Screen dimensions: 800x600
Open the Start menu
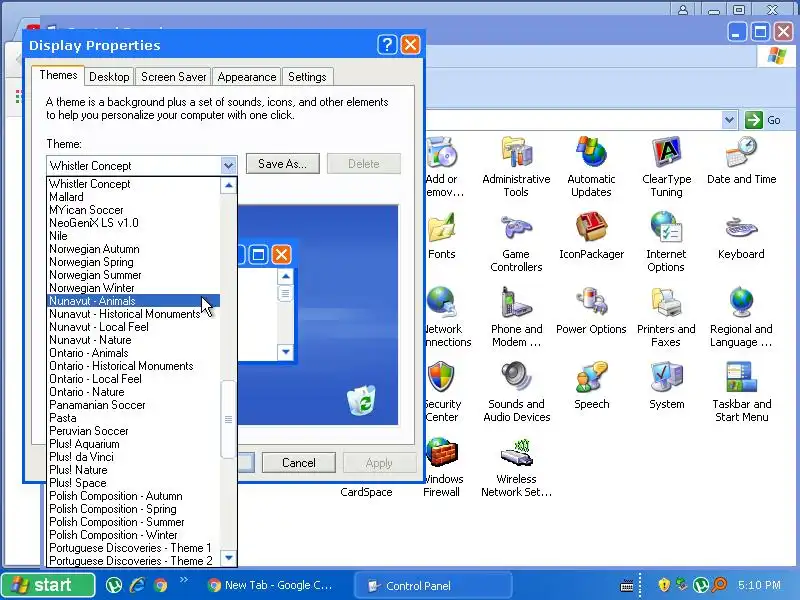(48, 585)
